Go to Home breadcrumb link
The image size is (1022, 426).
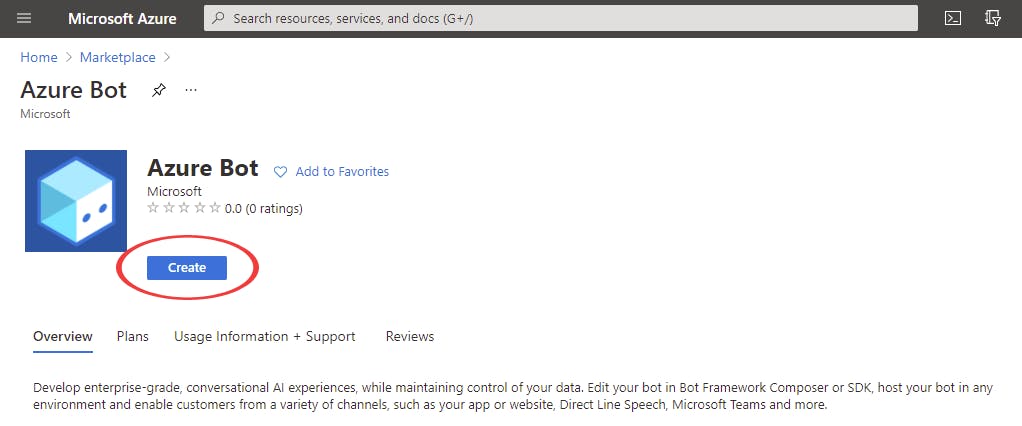39,57
